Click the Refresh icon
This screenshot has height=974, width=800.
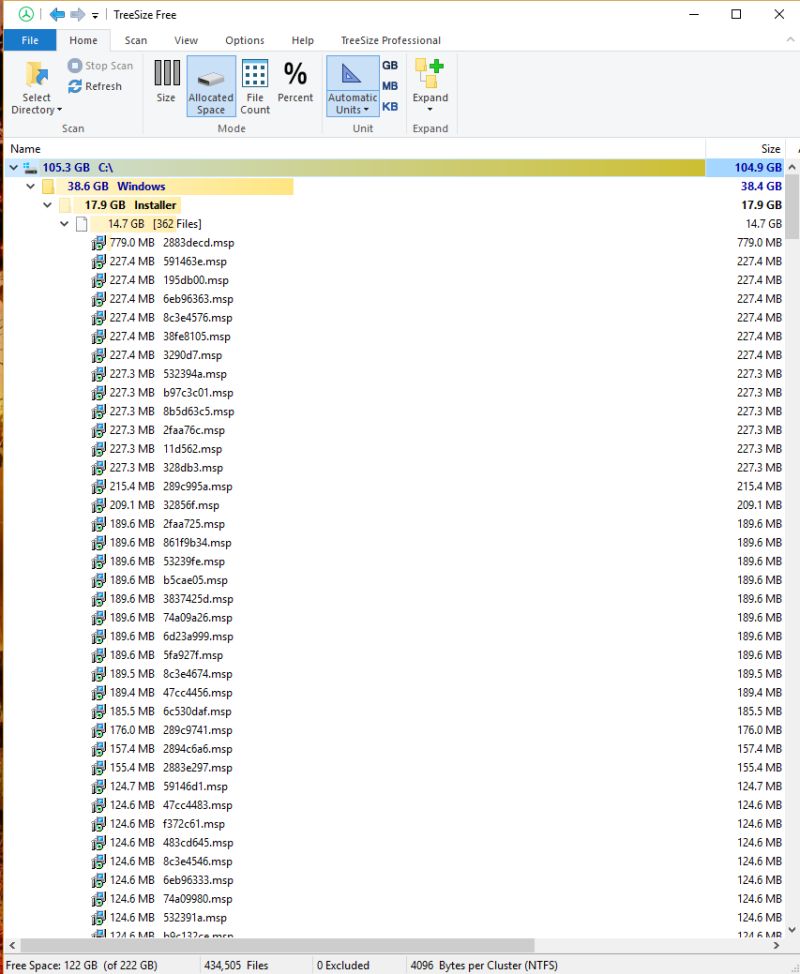pos(75,86)
